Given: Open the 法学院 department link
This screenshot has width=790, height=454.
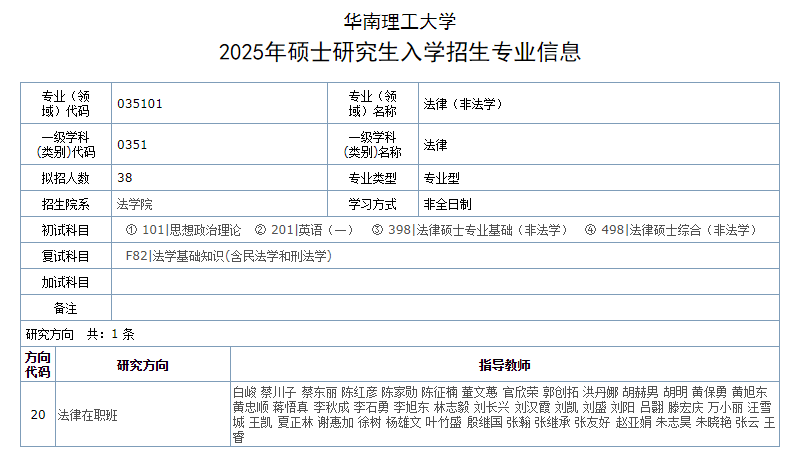Looking at the screenshot, I should (x=135, y=204).
